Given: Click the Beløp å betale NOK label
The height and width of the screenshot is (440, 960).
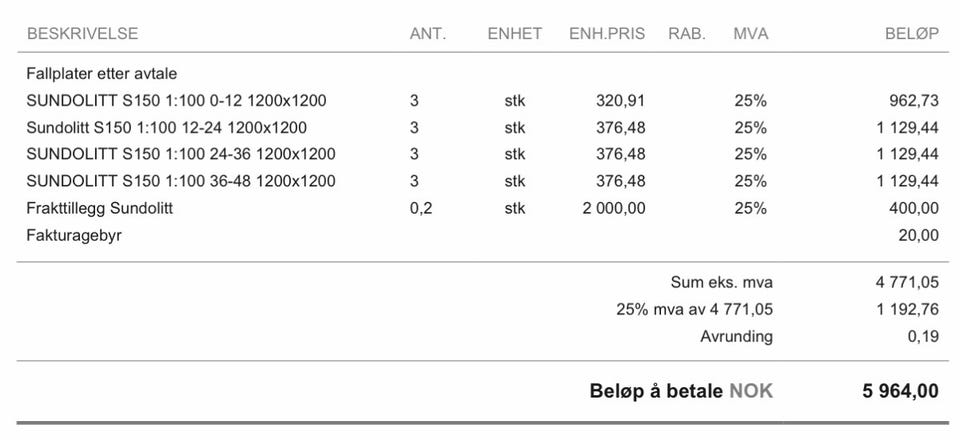Looking at the screenshot, I should point(681,391).
